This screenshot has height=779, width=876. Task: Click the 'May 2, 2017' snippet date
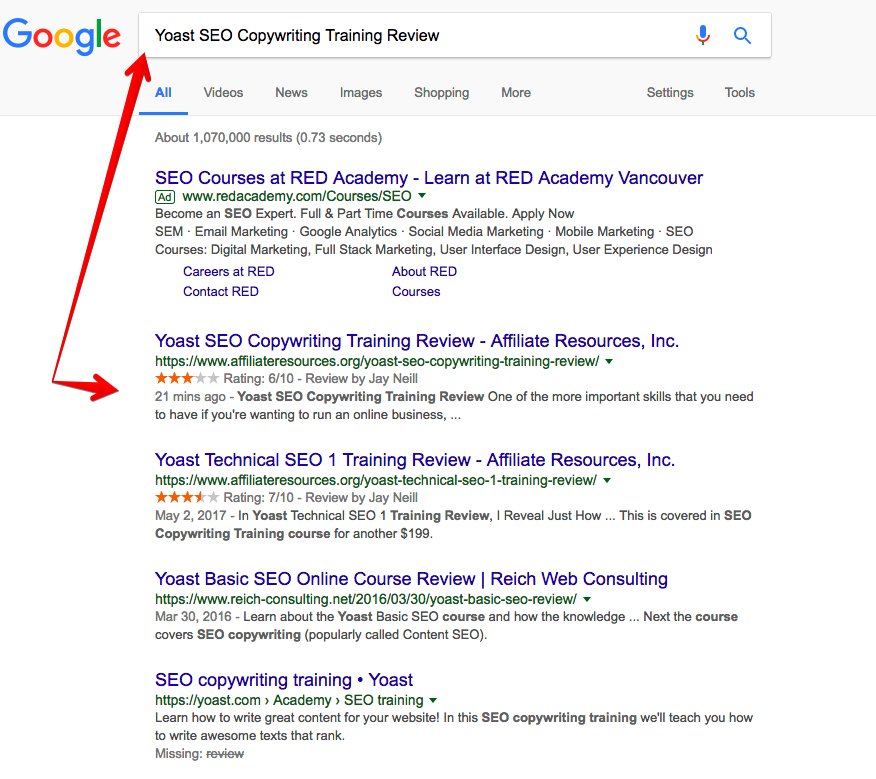(191, 516)
